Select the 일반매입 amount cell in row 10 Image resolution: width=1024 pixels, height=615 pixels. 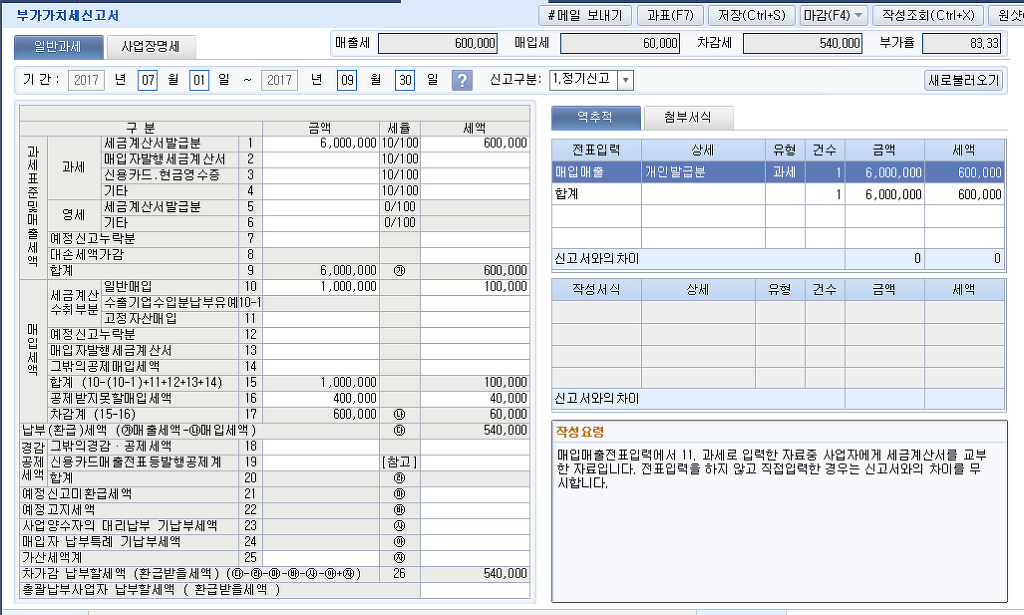tap(320, 287)
